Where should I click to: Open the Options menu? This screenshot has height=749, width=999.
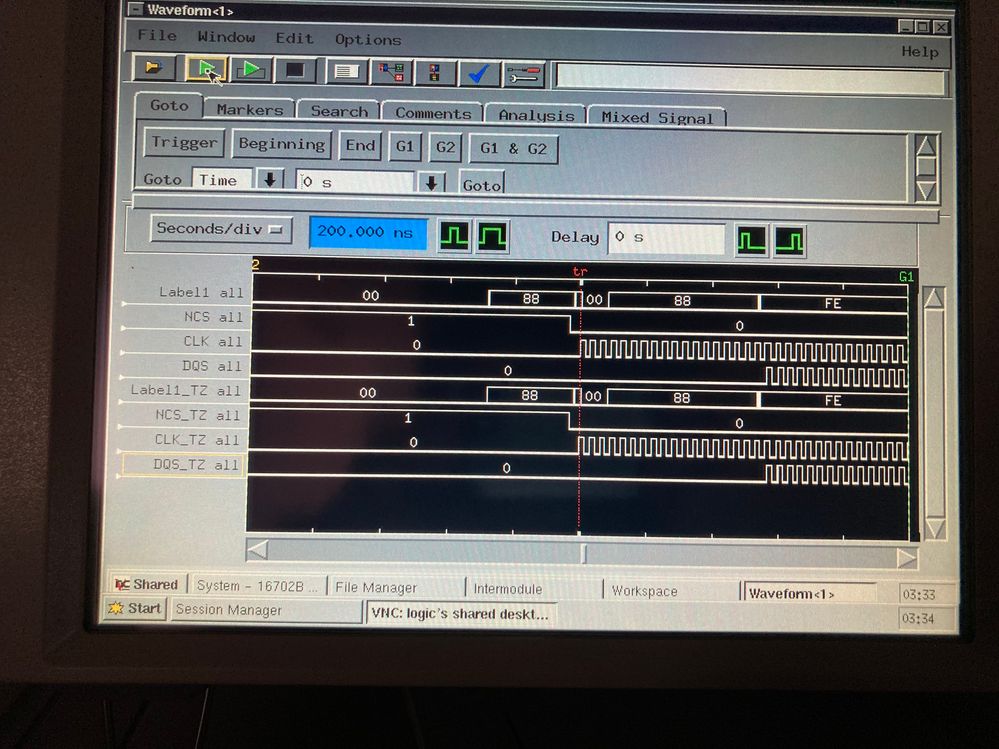tap(368, 39)
